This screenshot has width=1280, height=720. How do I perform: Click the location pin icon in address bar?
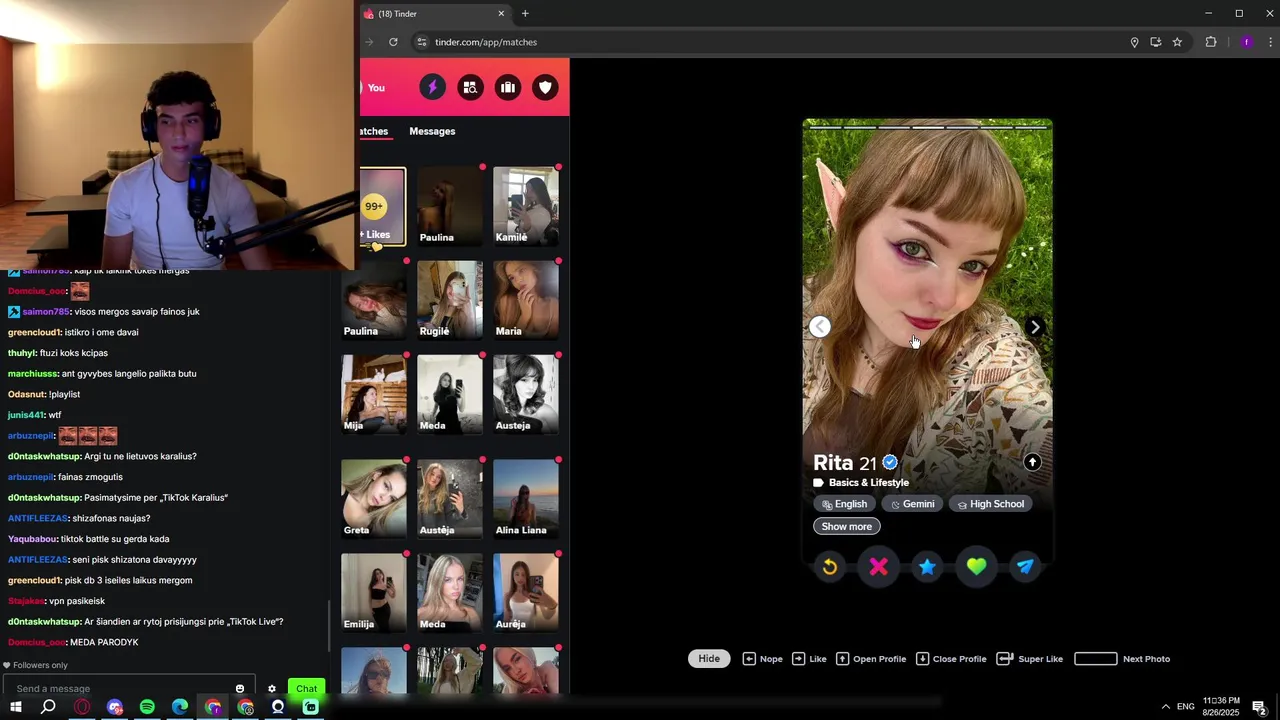click(1134, 42)
